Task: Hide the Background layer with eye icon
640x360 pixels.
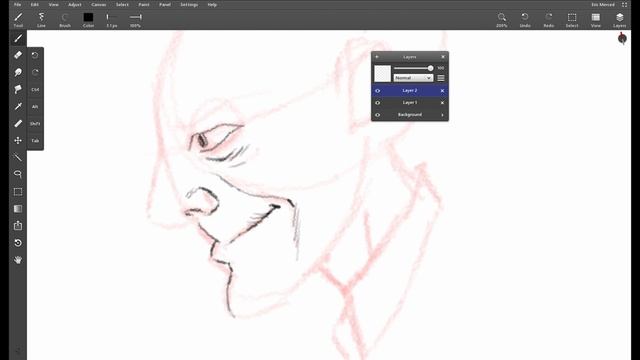Action: (378, 115)
